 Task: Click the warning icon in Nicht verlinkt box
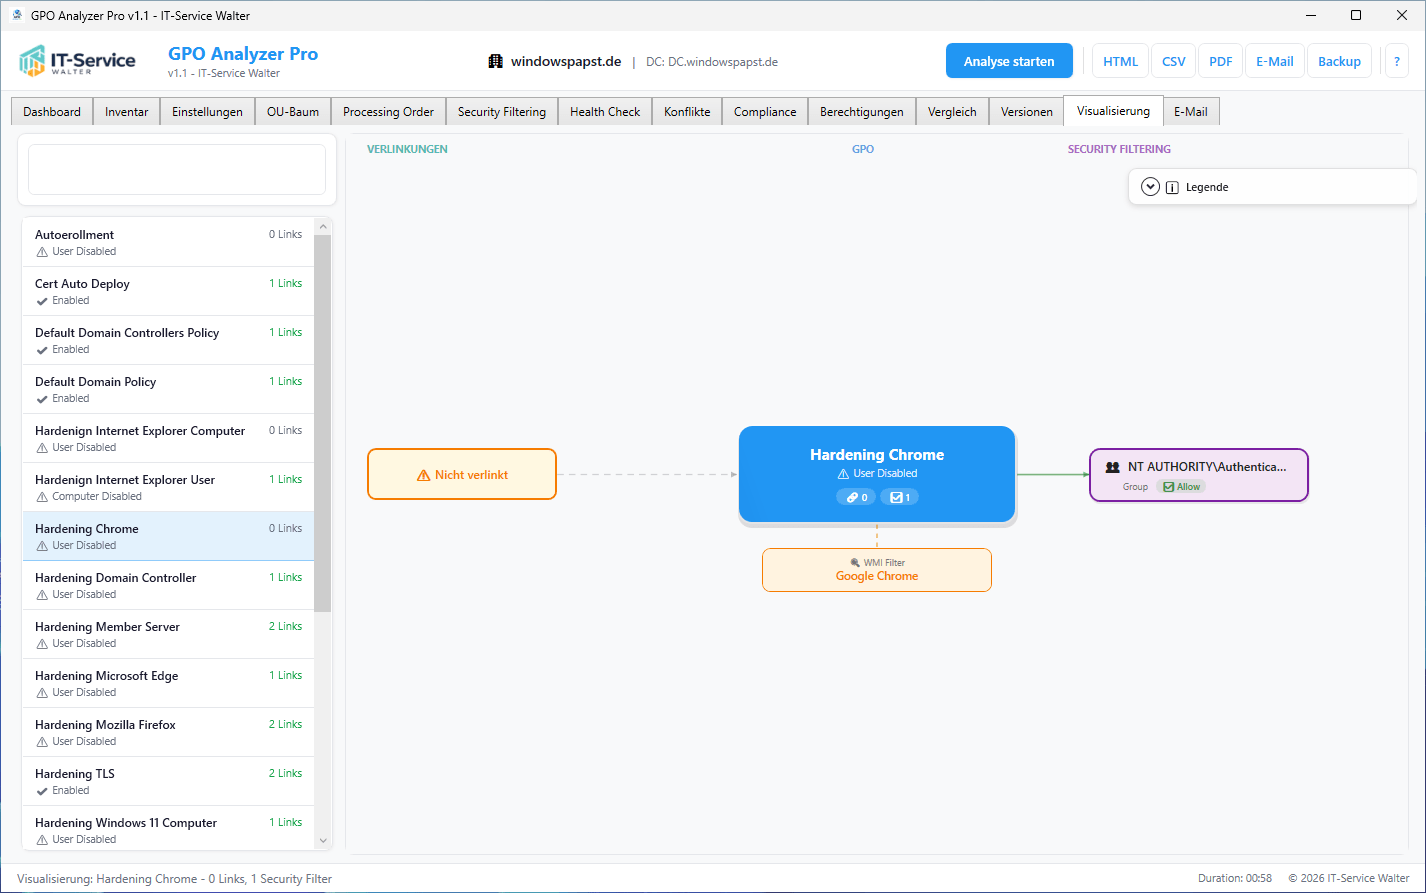423,475
